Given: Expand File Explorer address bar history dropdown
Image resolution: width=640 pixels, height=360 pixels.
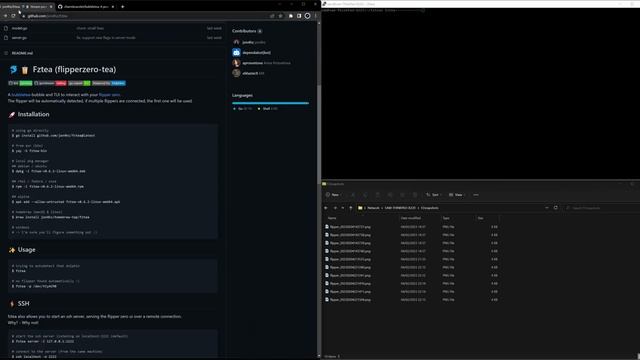Looking at the screenshot, I should point(547,208).
